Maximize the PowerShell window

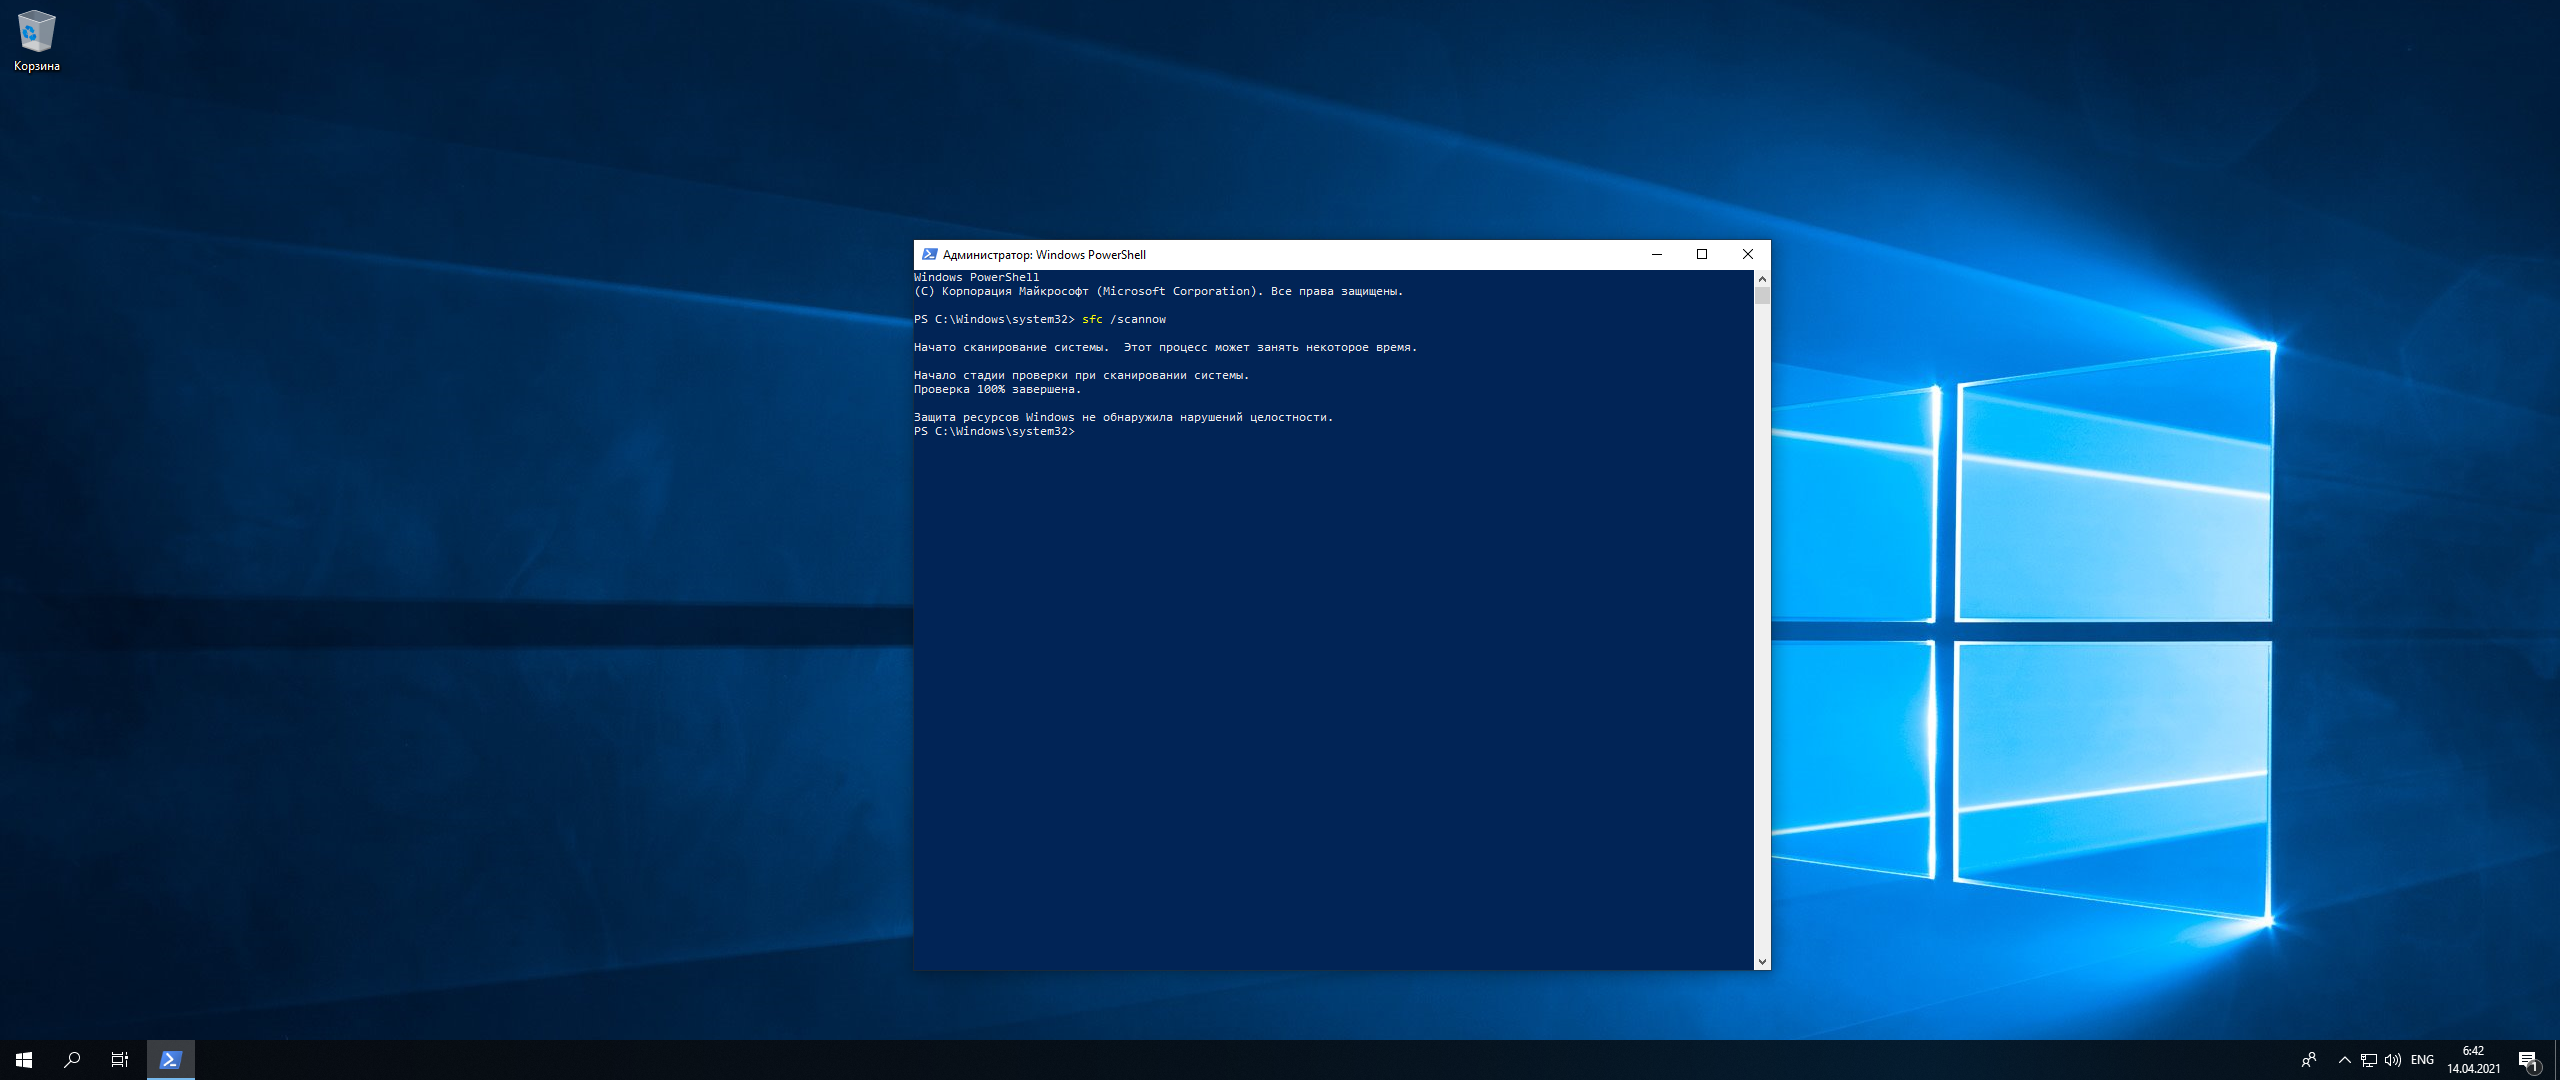pos(1702,255)
